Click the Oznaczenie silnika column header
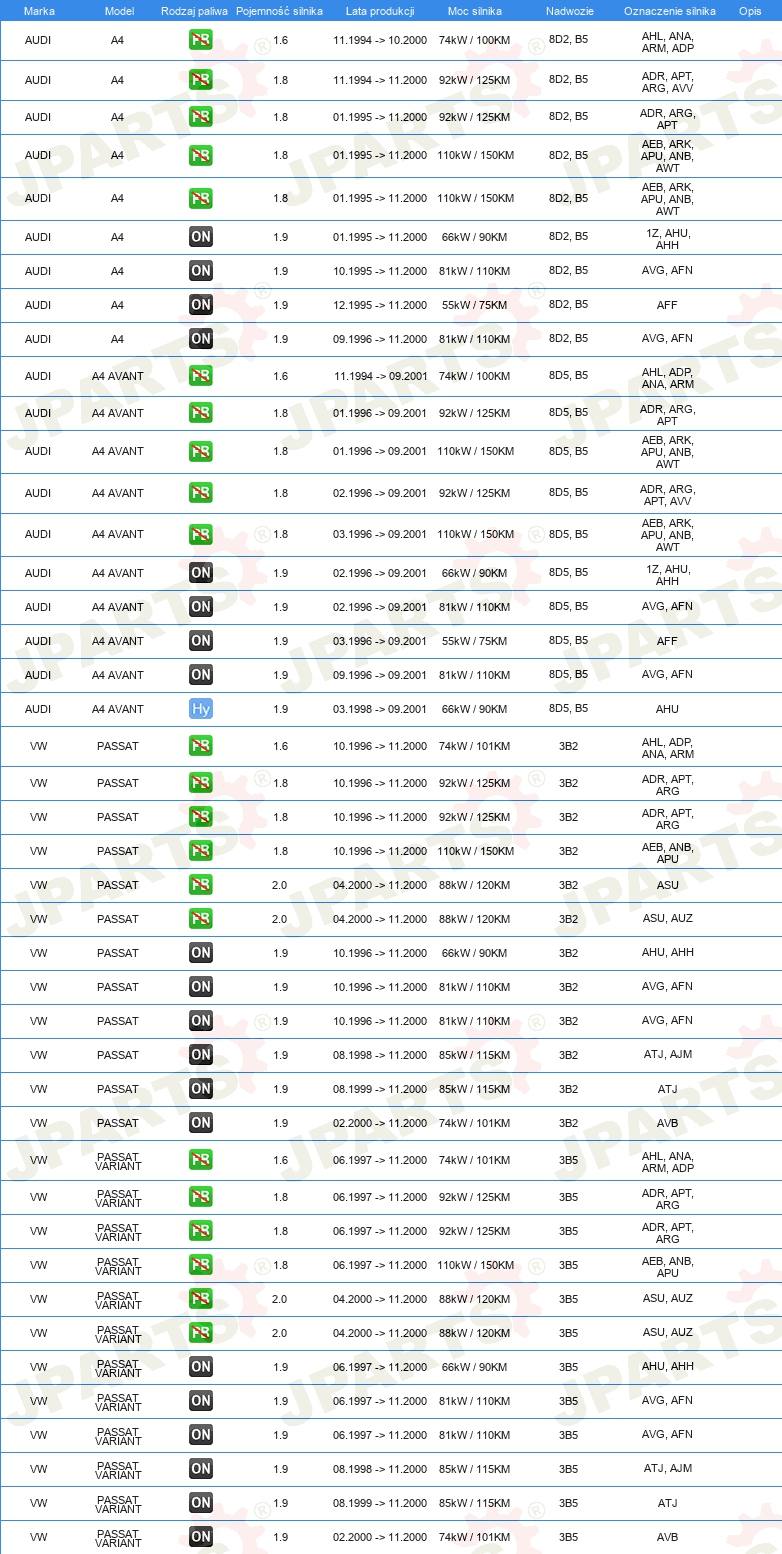The width and height of the screenshot is (782, 1554). click(x=669, y=11)
